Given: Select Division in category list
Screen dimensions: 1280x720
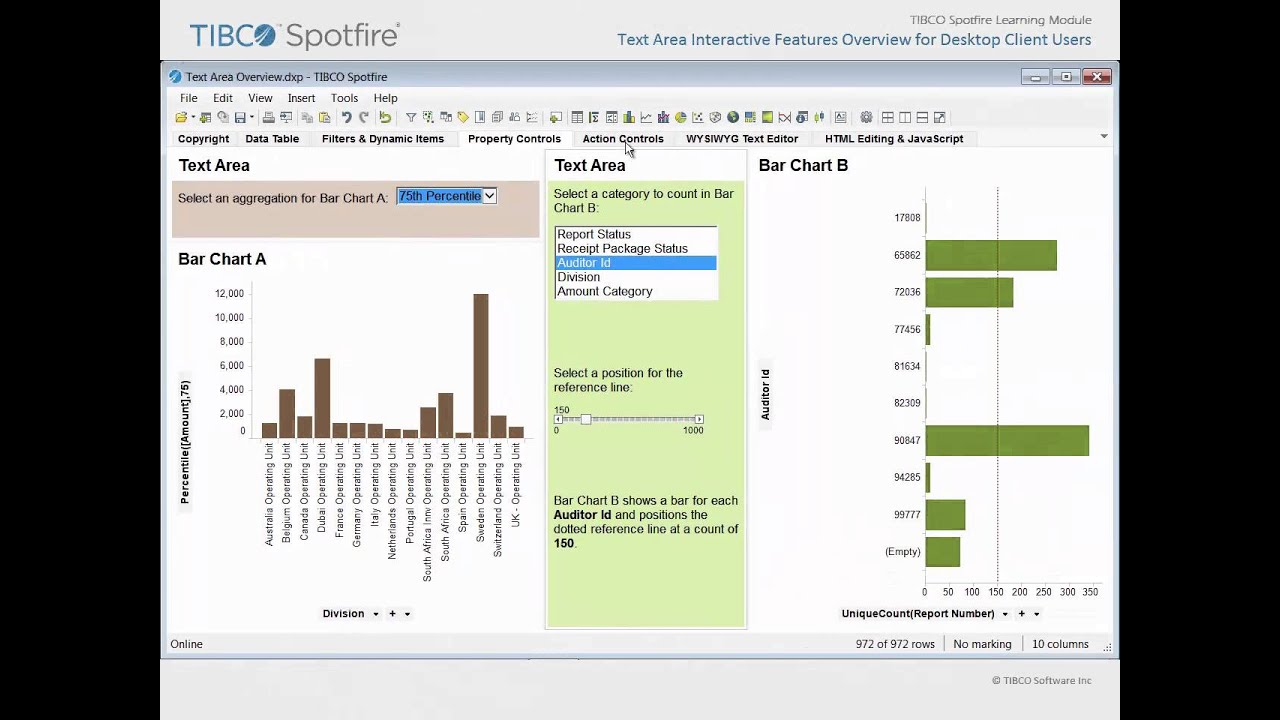Looking at the screenshot, I should point(636,277).
